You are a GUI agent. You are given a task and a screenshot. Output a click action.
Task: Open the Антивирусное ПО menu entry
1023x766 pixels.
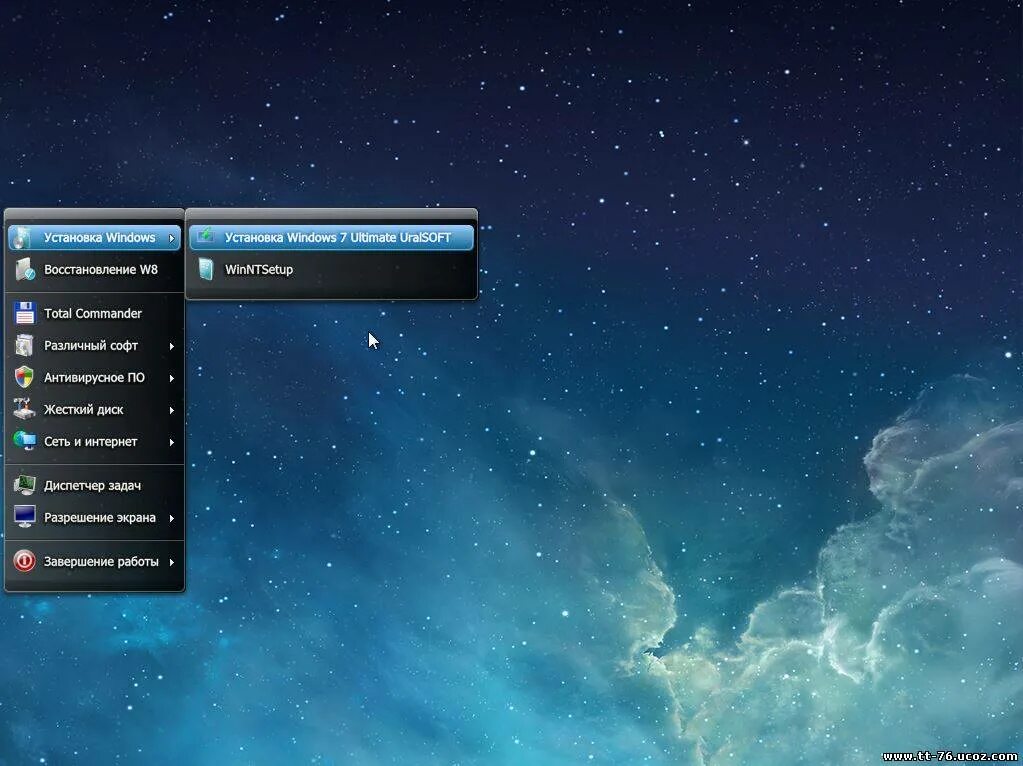[x=95, y=377]
